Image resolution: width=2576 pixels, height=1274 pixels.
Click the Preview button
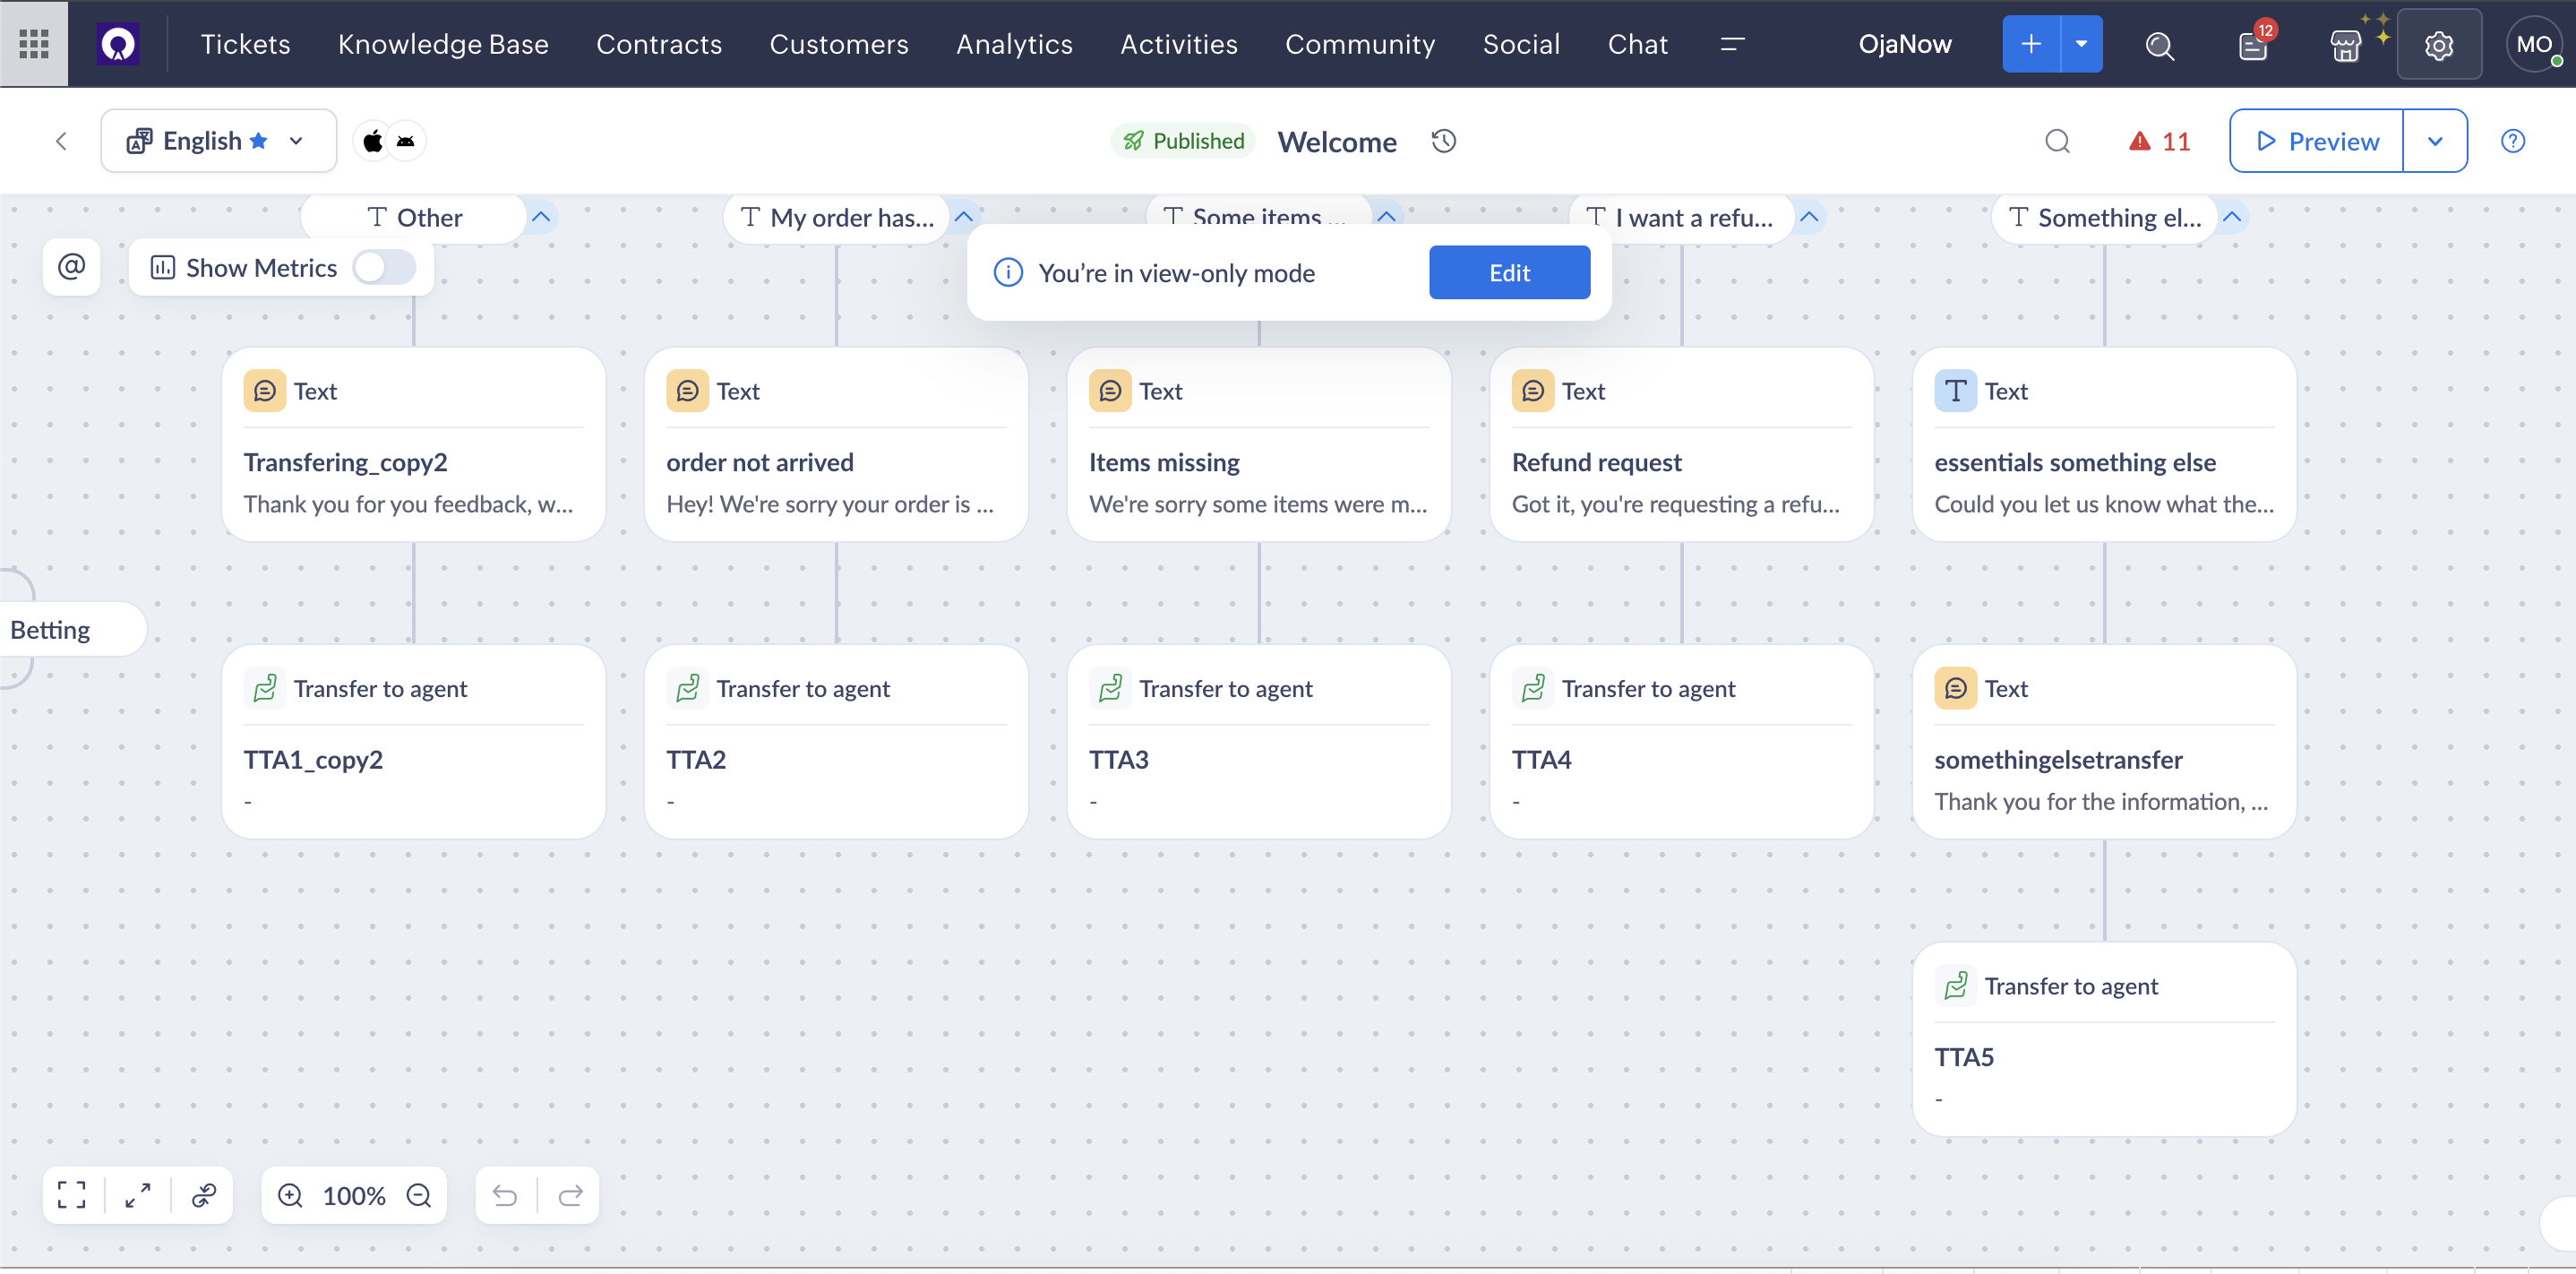tap(2316, 141)
